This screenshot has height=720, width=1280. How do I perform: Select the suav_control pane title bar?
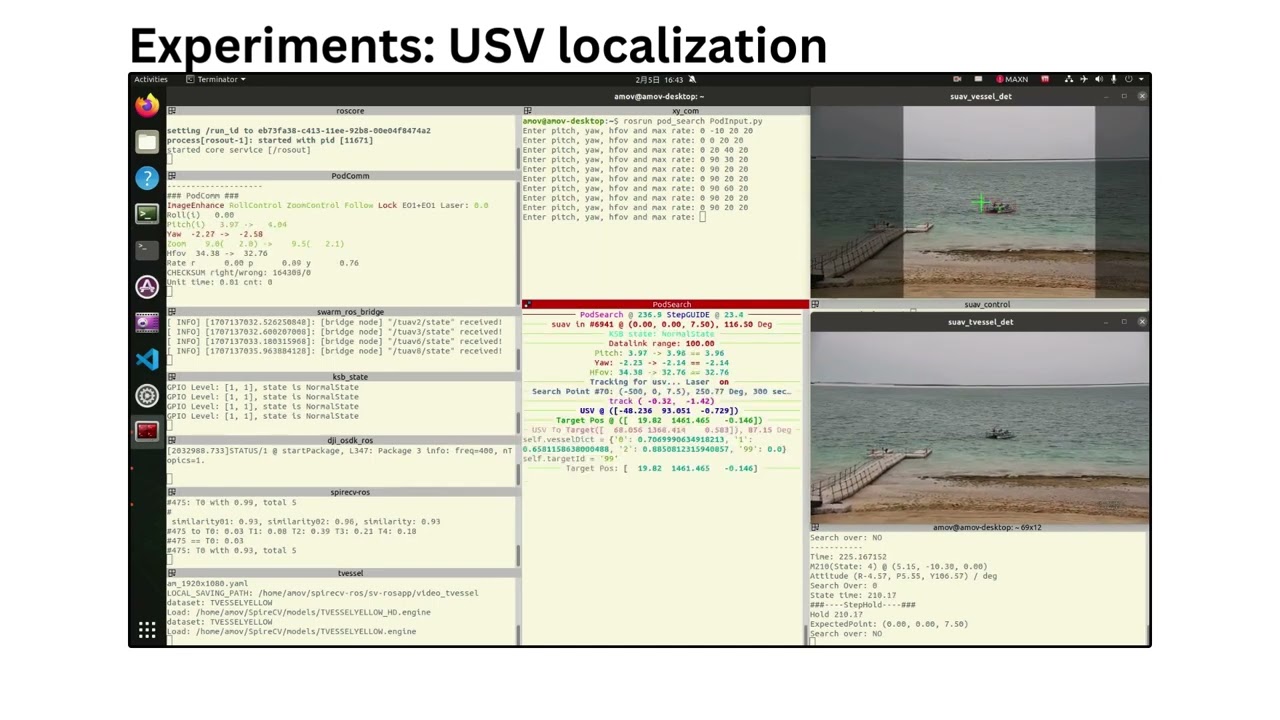point(980,304)
